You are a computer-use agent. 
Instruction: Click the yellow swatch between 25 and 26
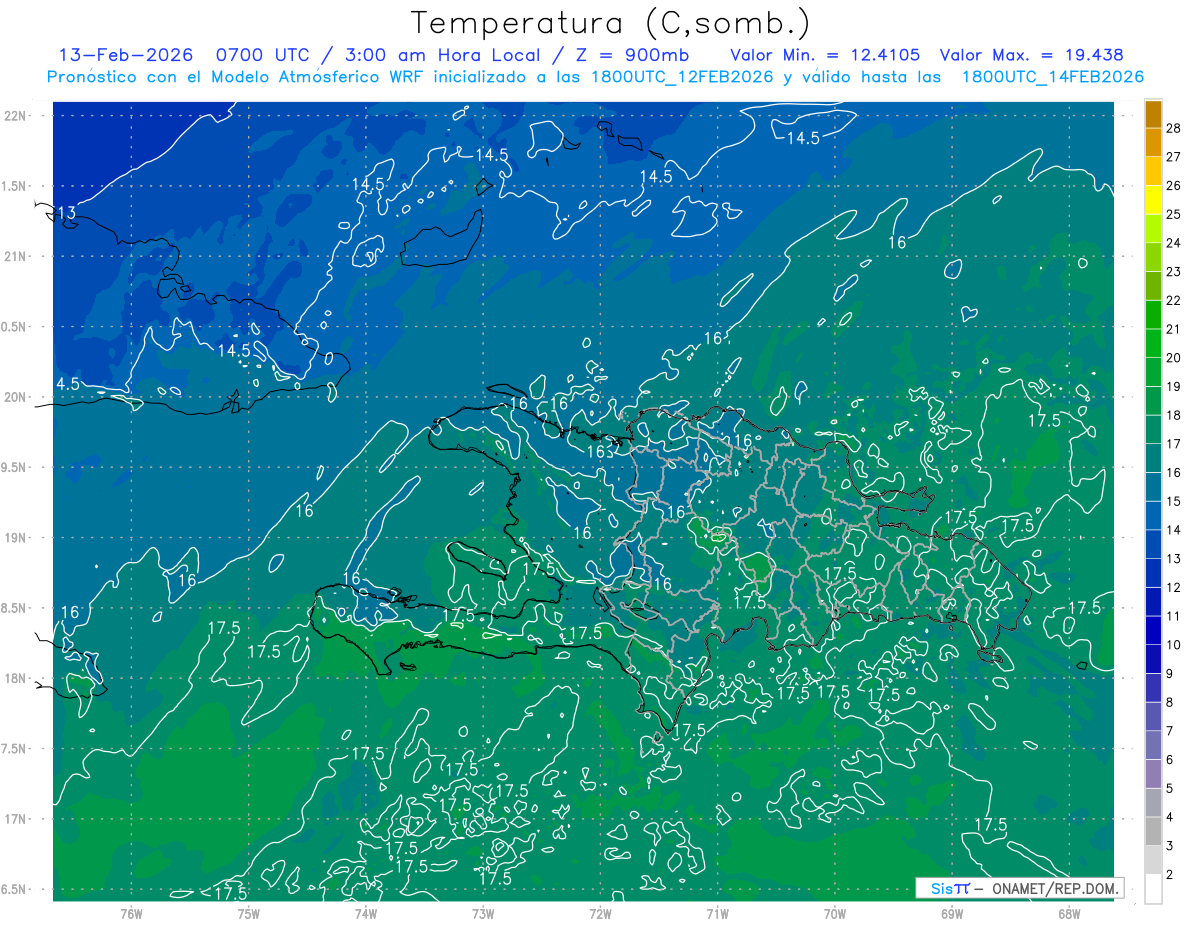pos(1154,200)
